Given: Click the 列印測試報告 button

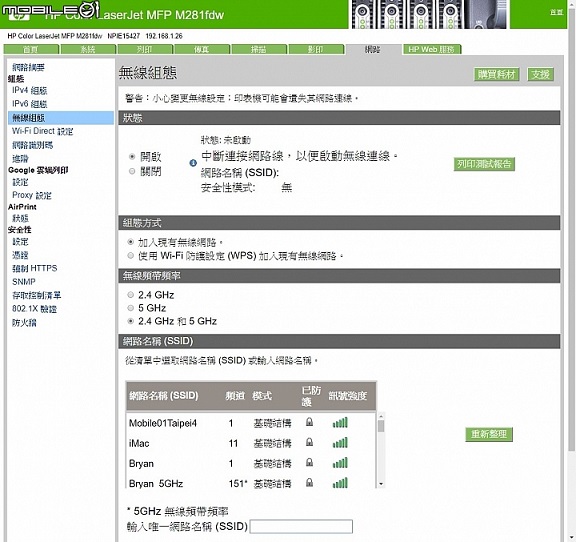Looking at the screenshot, I should click(x=484, y=164).
